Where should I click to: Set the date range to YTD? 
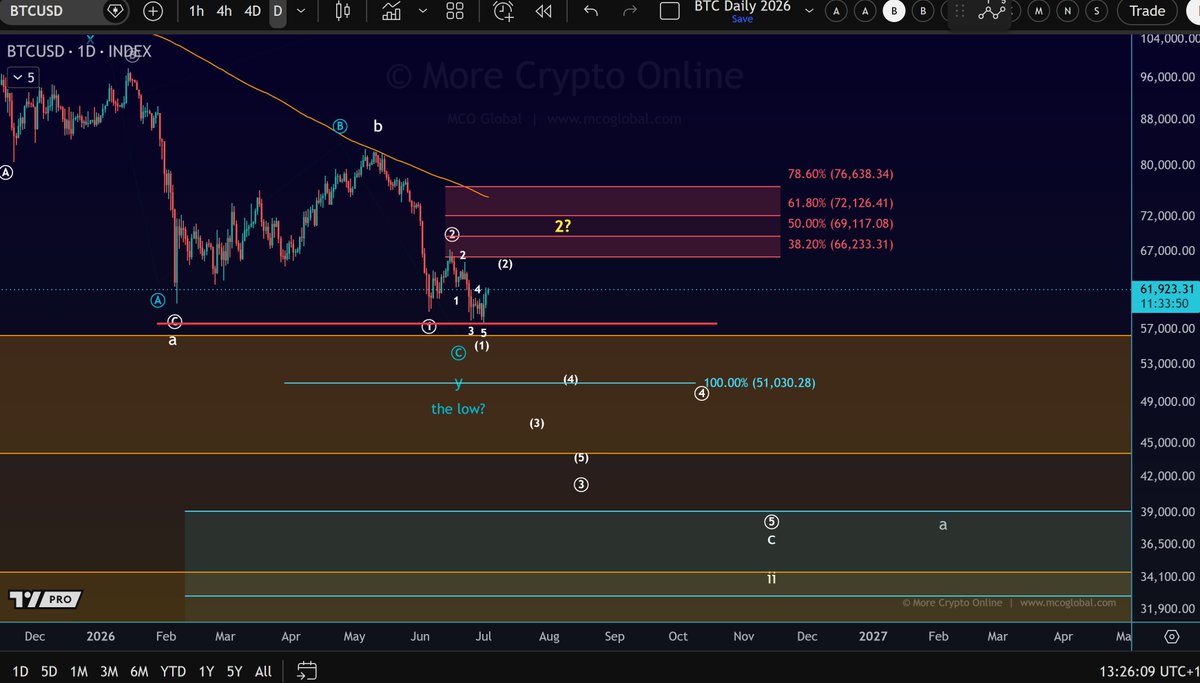(174, 671)
